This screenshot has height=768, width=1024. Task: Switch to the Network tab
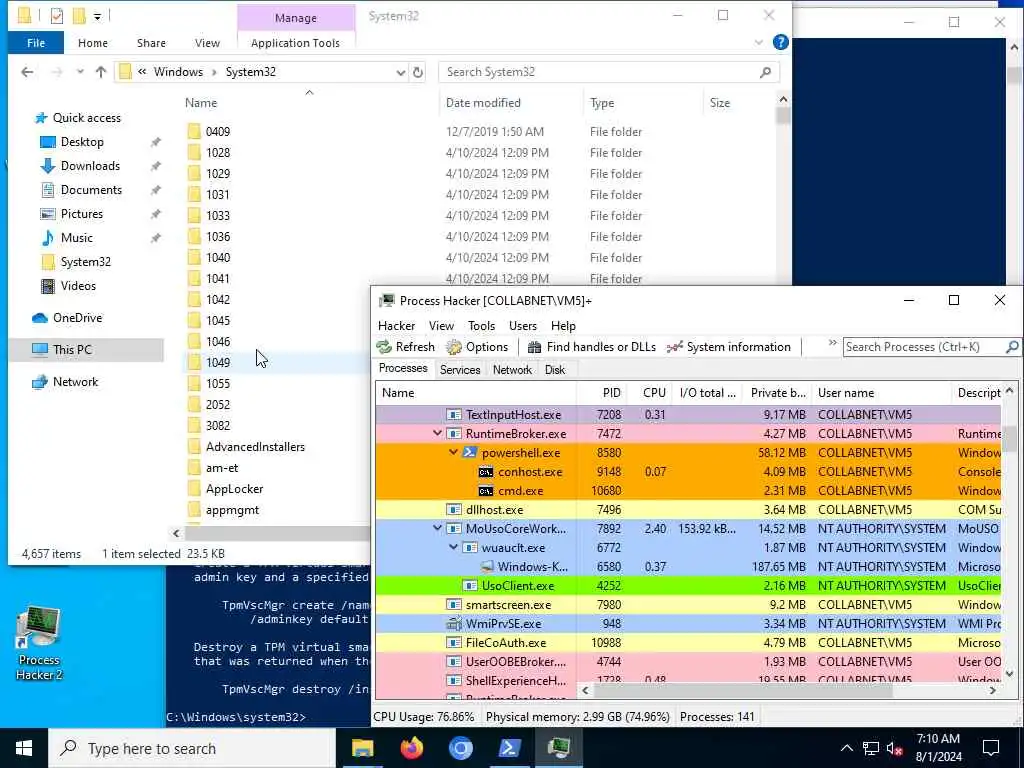pyautogui.click(x=512, y=370)
